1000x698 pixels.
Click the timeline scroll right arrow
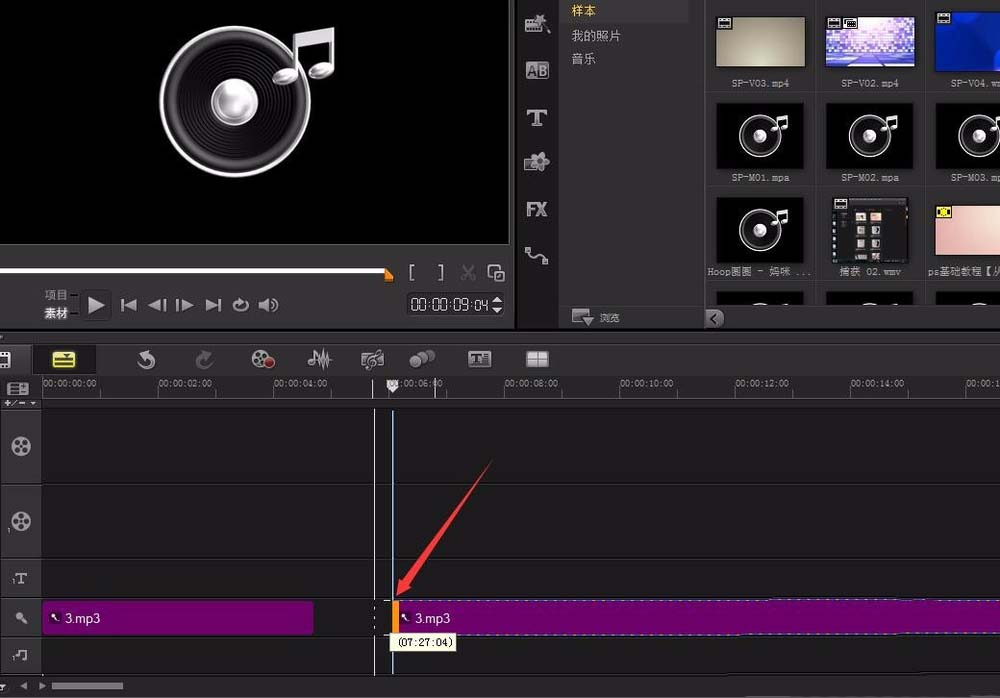point(42,686)
